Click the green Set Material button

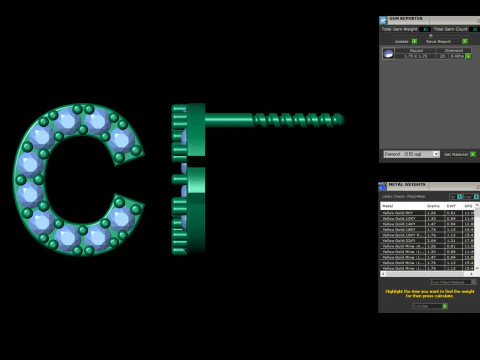pyautogui.click(x=473, y=154)
